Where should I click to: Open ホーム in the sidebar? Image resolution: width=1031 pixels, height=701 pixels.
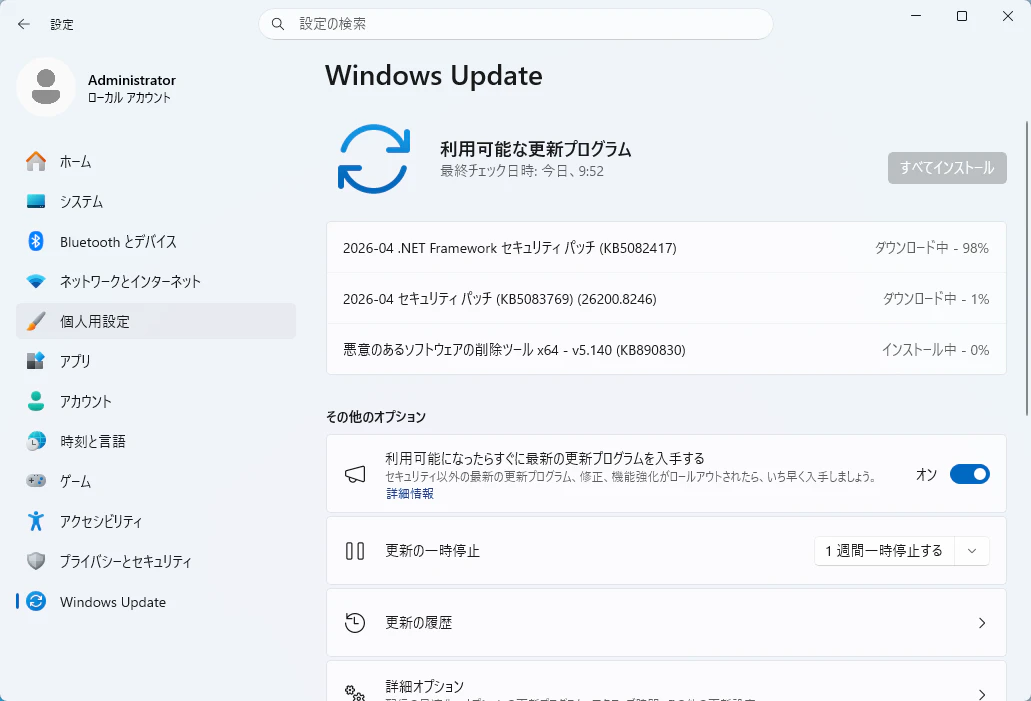point(156,161)
